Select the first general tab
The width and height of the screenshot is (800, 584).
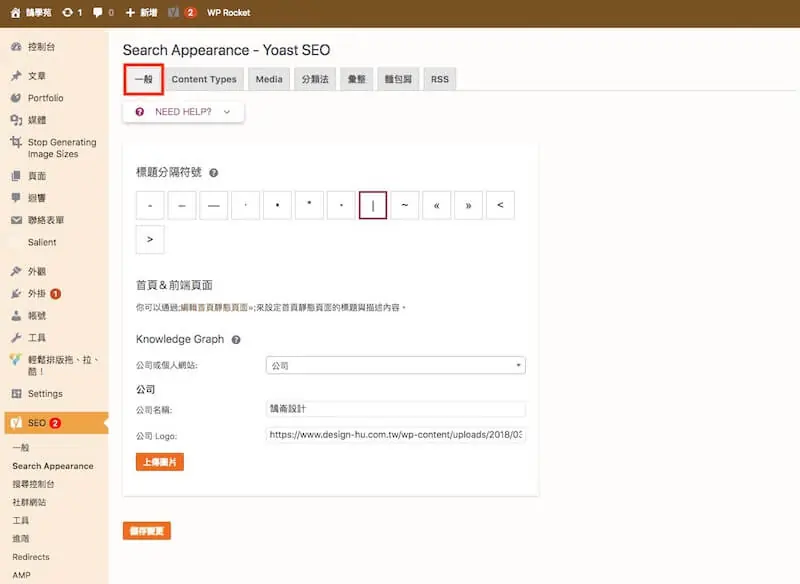143,79
